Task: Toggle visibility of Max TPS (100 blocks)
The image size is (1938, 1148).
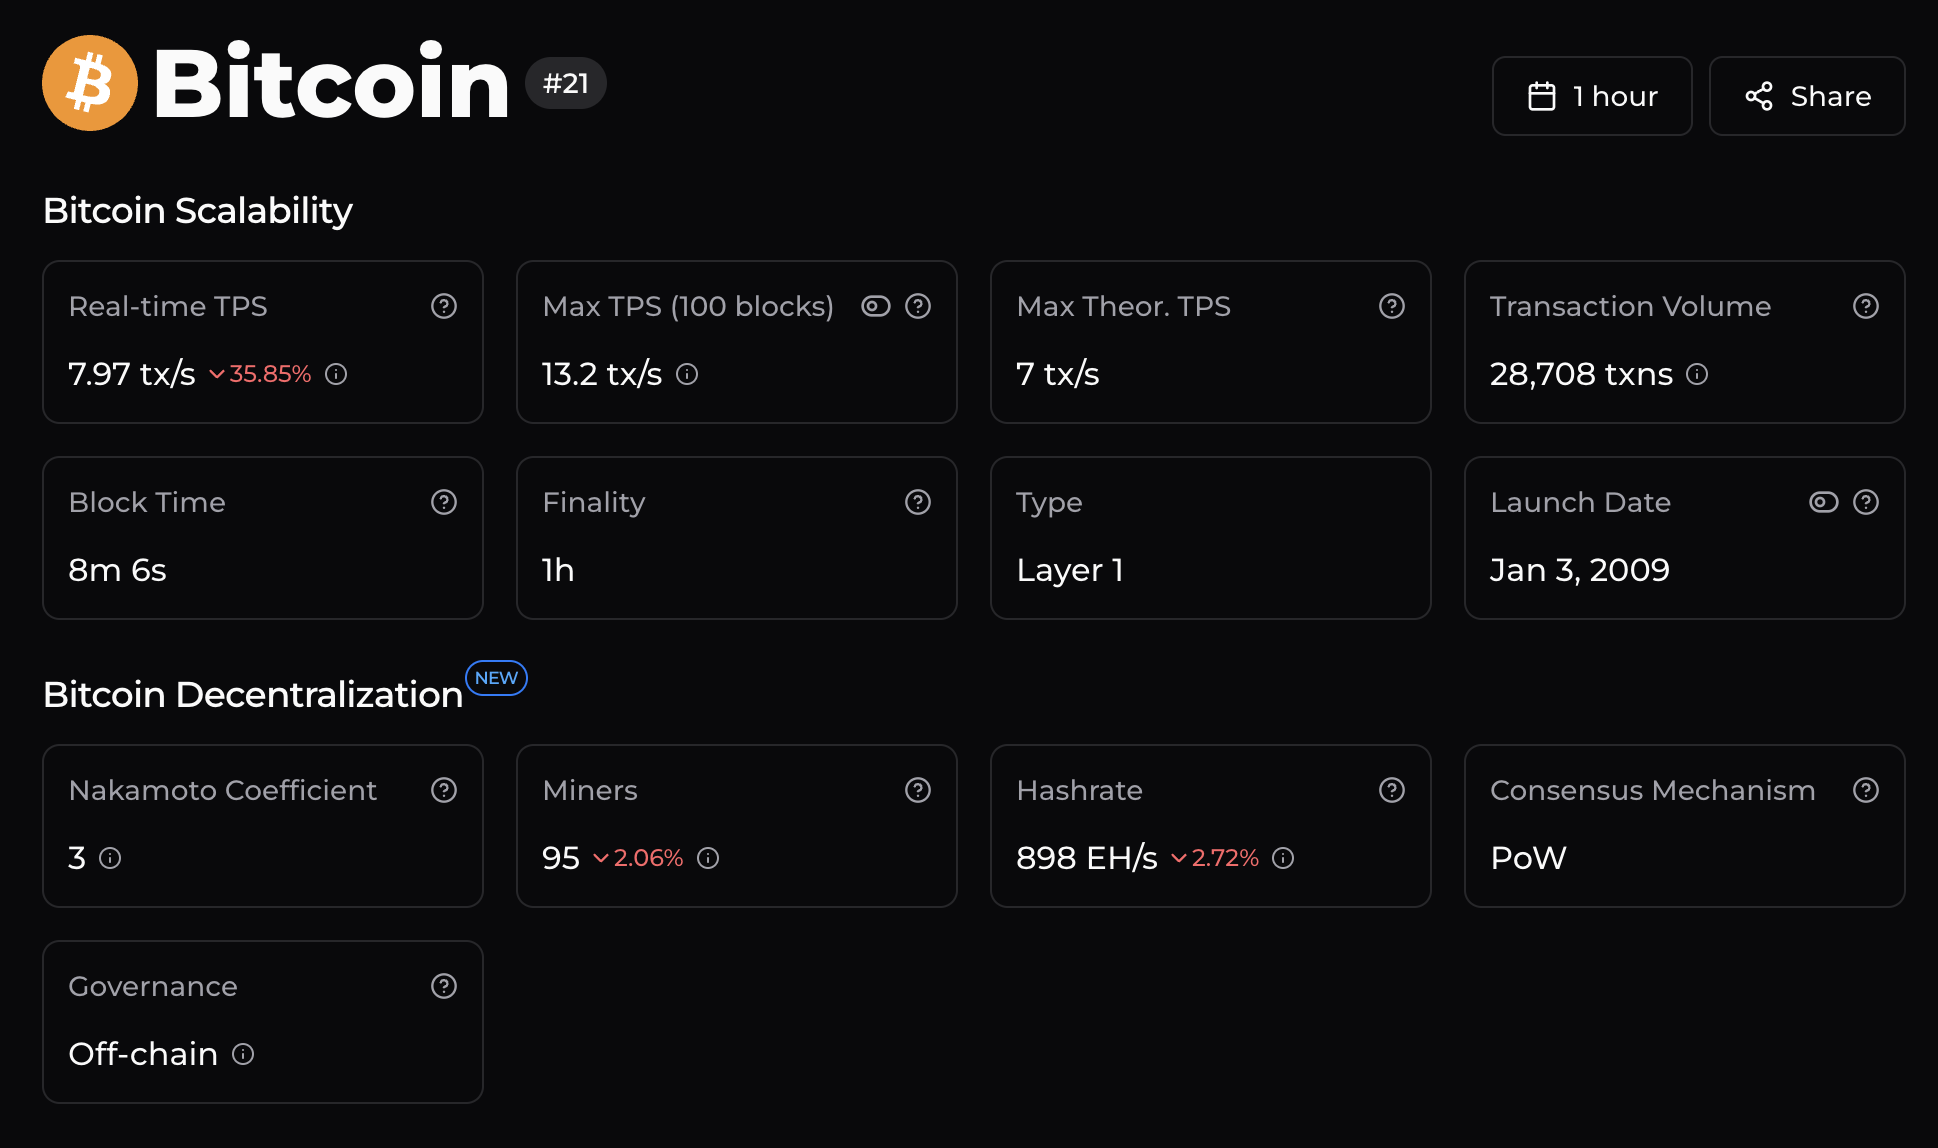Action: pyautogui.click(x=876, y=306)
